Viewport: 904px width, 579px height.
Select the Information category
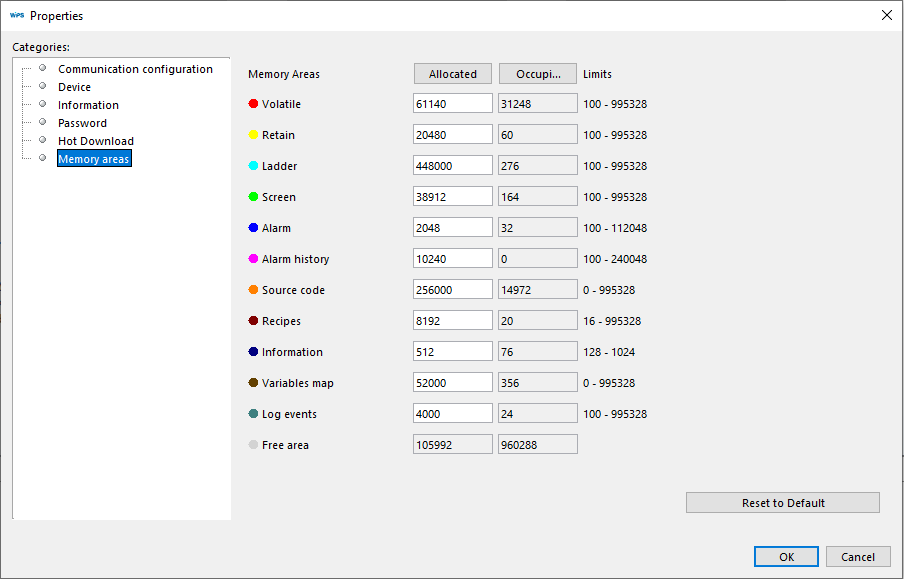pyautogui.click(x=88, y=104)
